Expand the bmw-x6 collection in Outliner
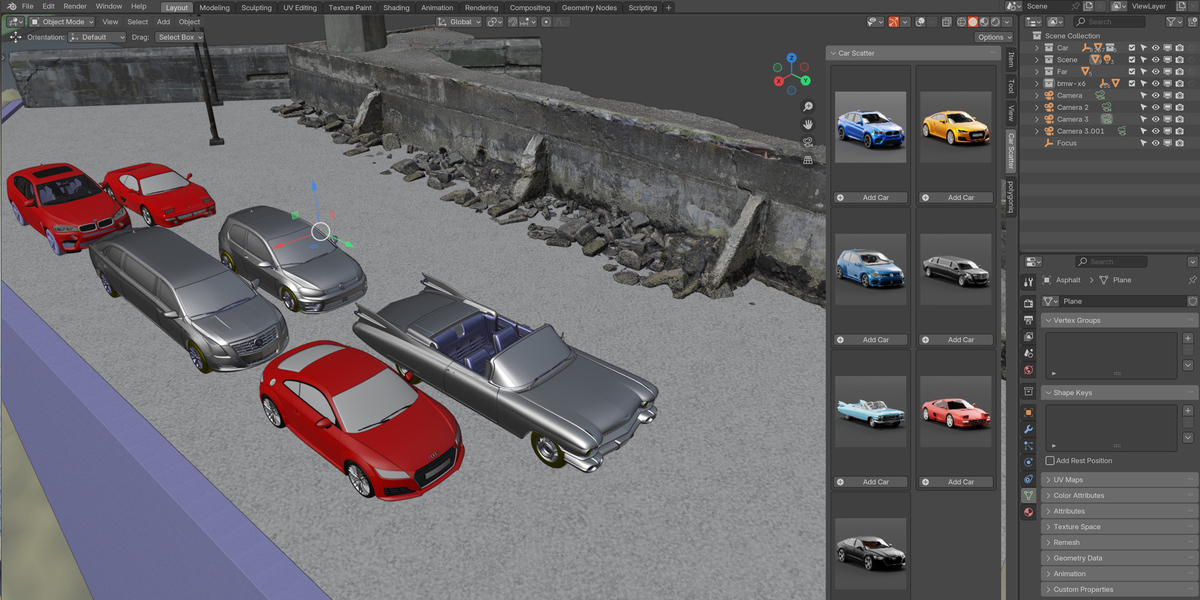 point(1037,83)
